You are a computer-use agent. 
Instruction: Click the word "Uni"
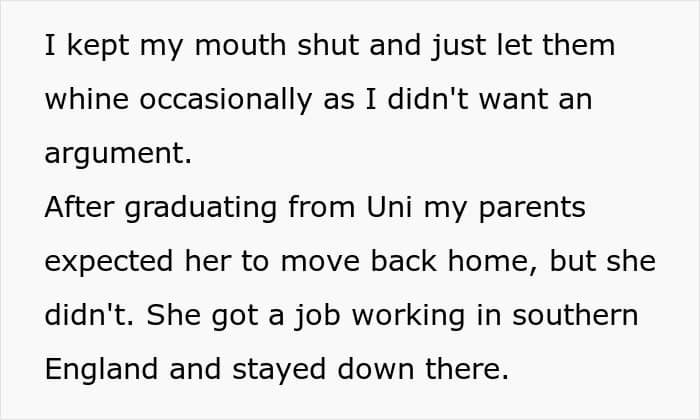click(389, 207)
